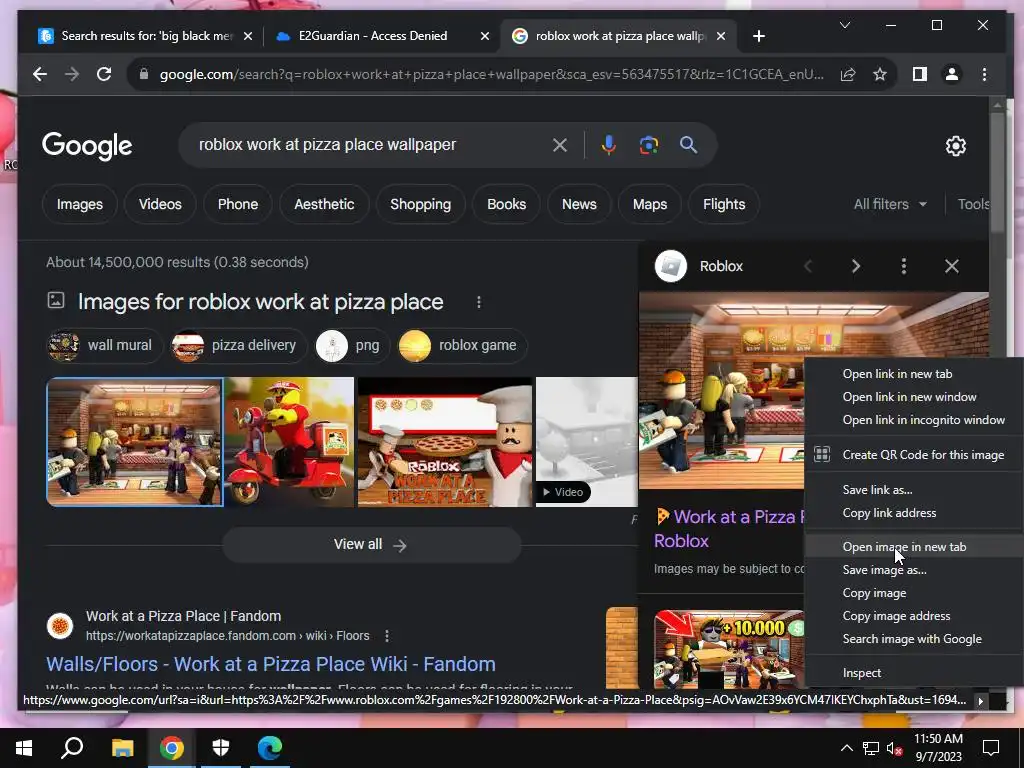
Task: Reload the current page
Action: (x=104, y=74)
